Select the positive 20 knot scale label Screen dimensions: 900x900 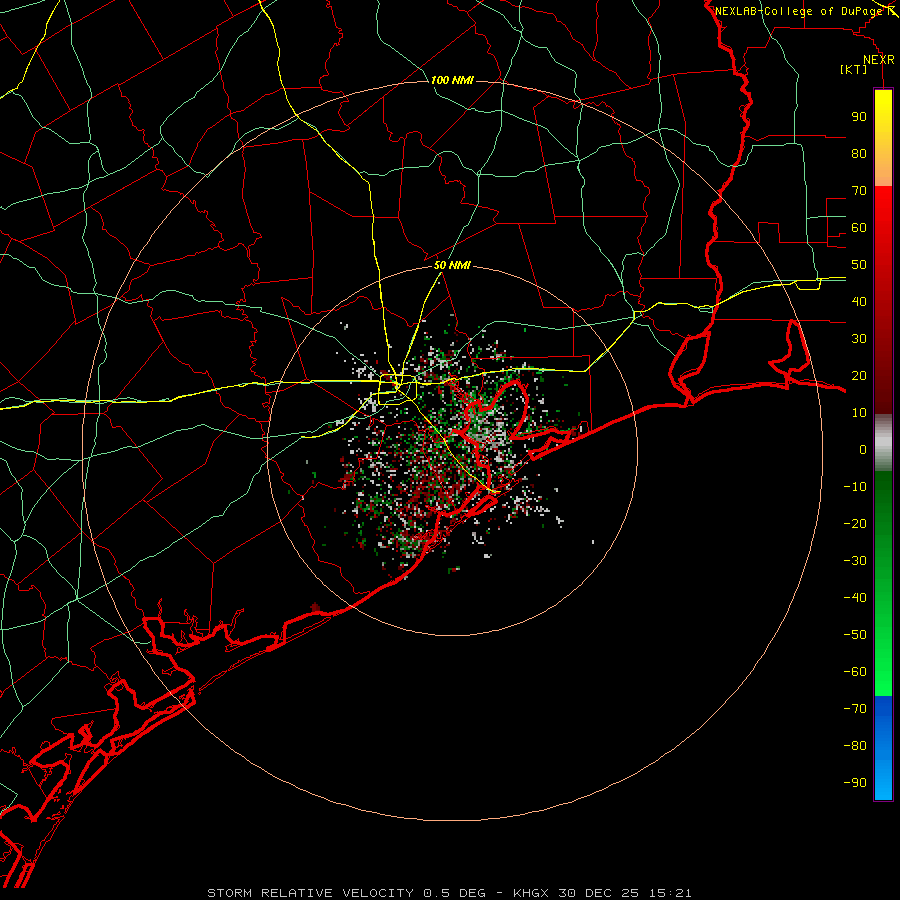point(859,375)
